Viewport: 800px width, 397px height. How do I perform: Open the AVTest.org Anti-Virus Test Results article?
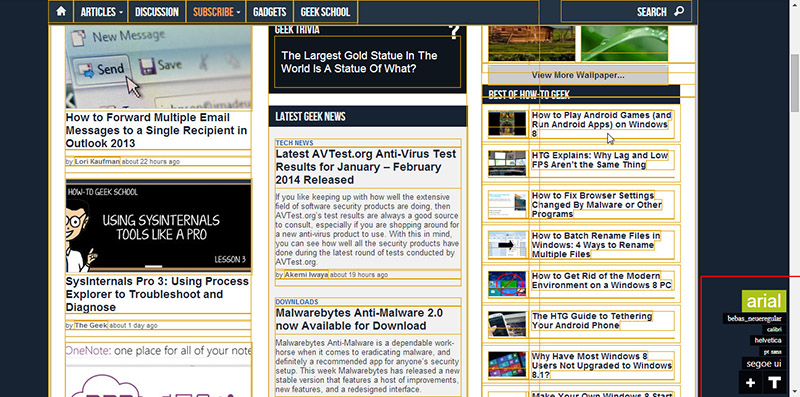366,167
